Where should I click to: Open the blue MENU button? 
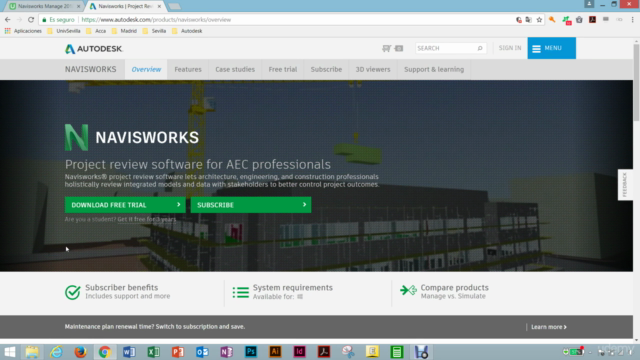coord(551,48)
